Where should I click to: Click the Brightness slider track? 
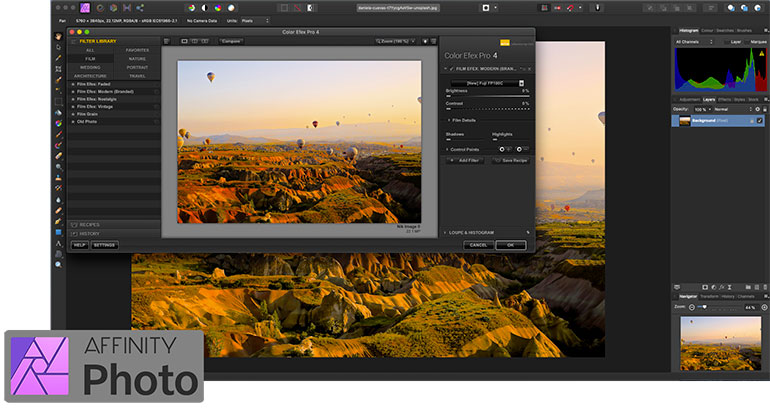[x=487, y=96]
